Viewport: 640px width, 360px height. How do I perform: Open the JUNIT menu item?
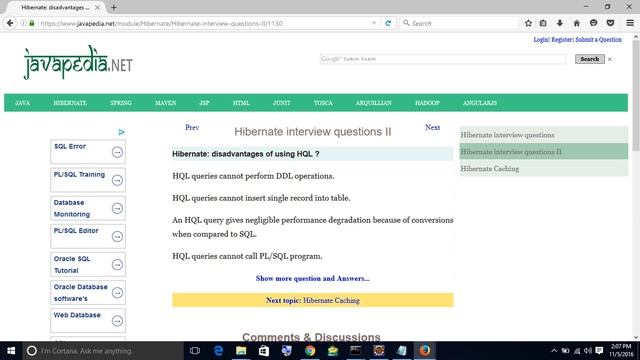(x=282, y=103)
